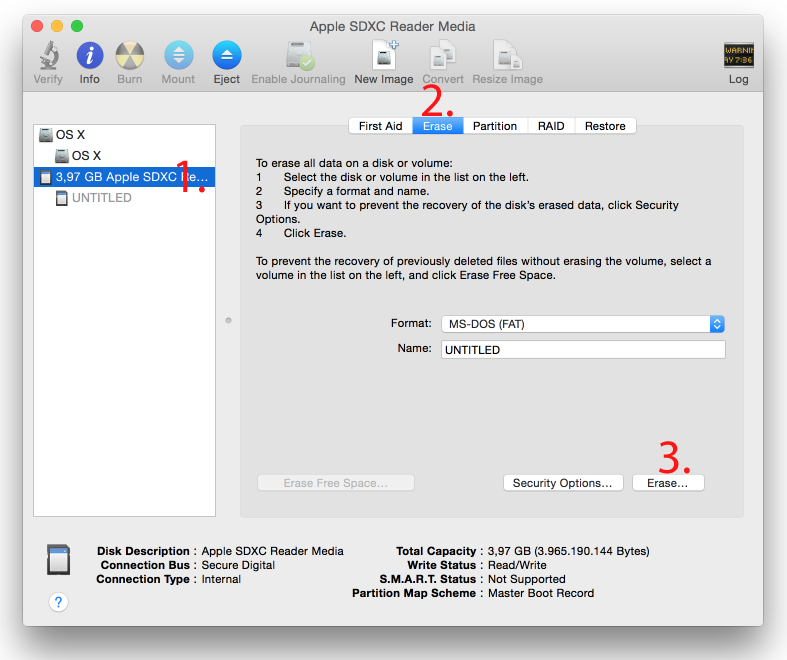Select the UNTITLED volume in sidebar
This screenshot has height=660, width=787.
124,198
